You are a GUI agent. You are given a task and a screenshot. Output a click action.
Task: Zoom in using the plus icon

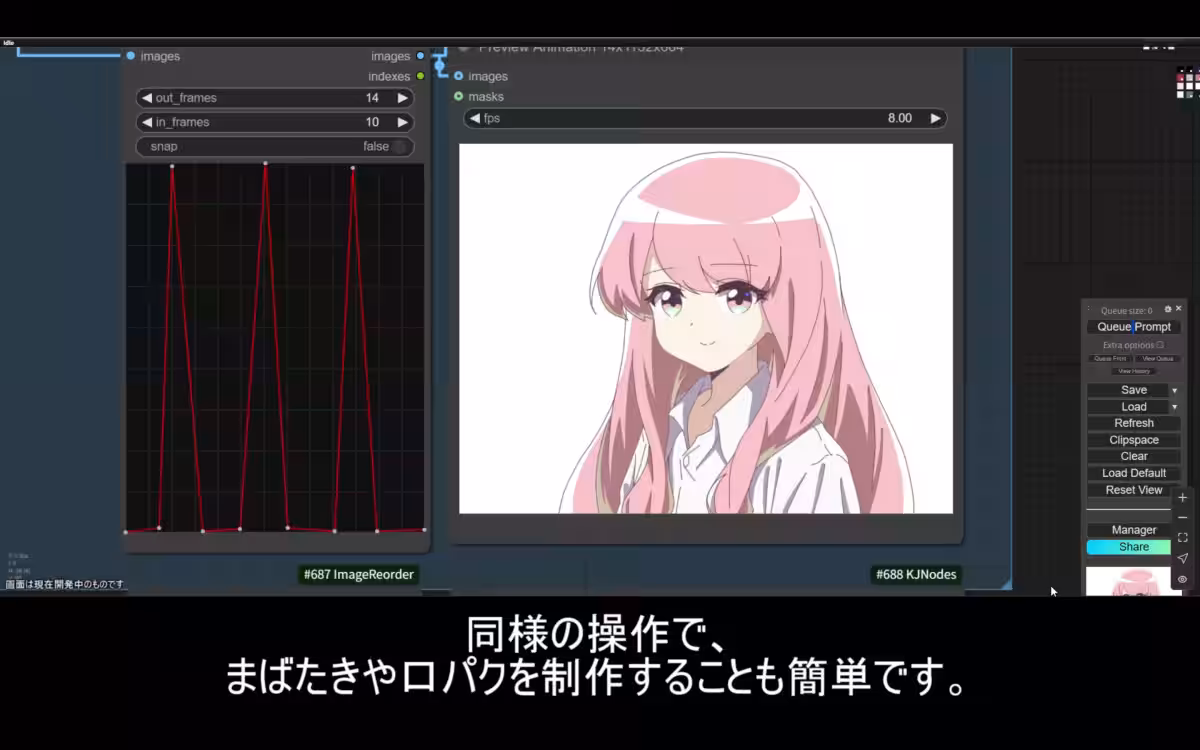1183,497
